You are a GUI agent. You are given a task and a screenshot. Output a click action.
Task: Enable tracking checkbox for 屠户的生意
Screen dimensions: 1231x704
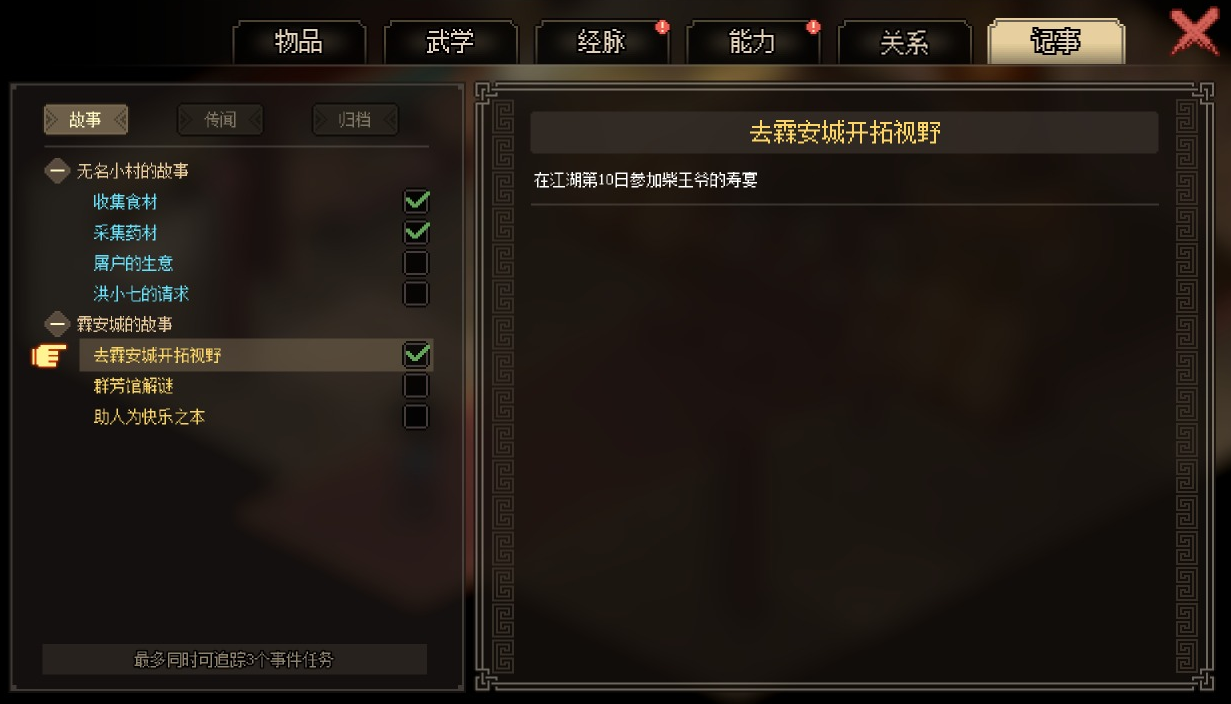(416, 263)
